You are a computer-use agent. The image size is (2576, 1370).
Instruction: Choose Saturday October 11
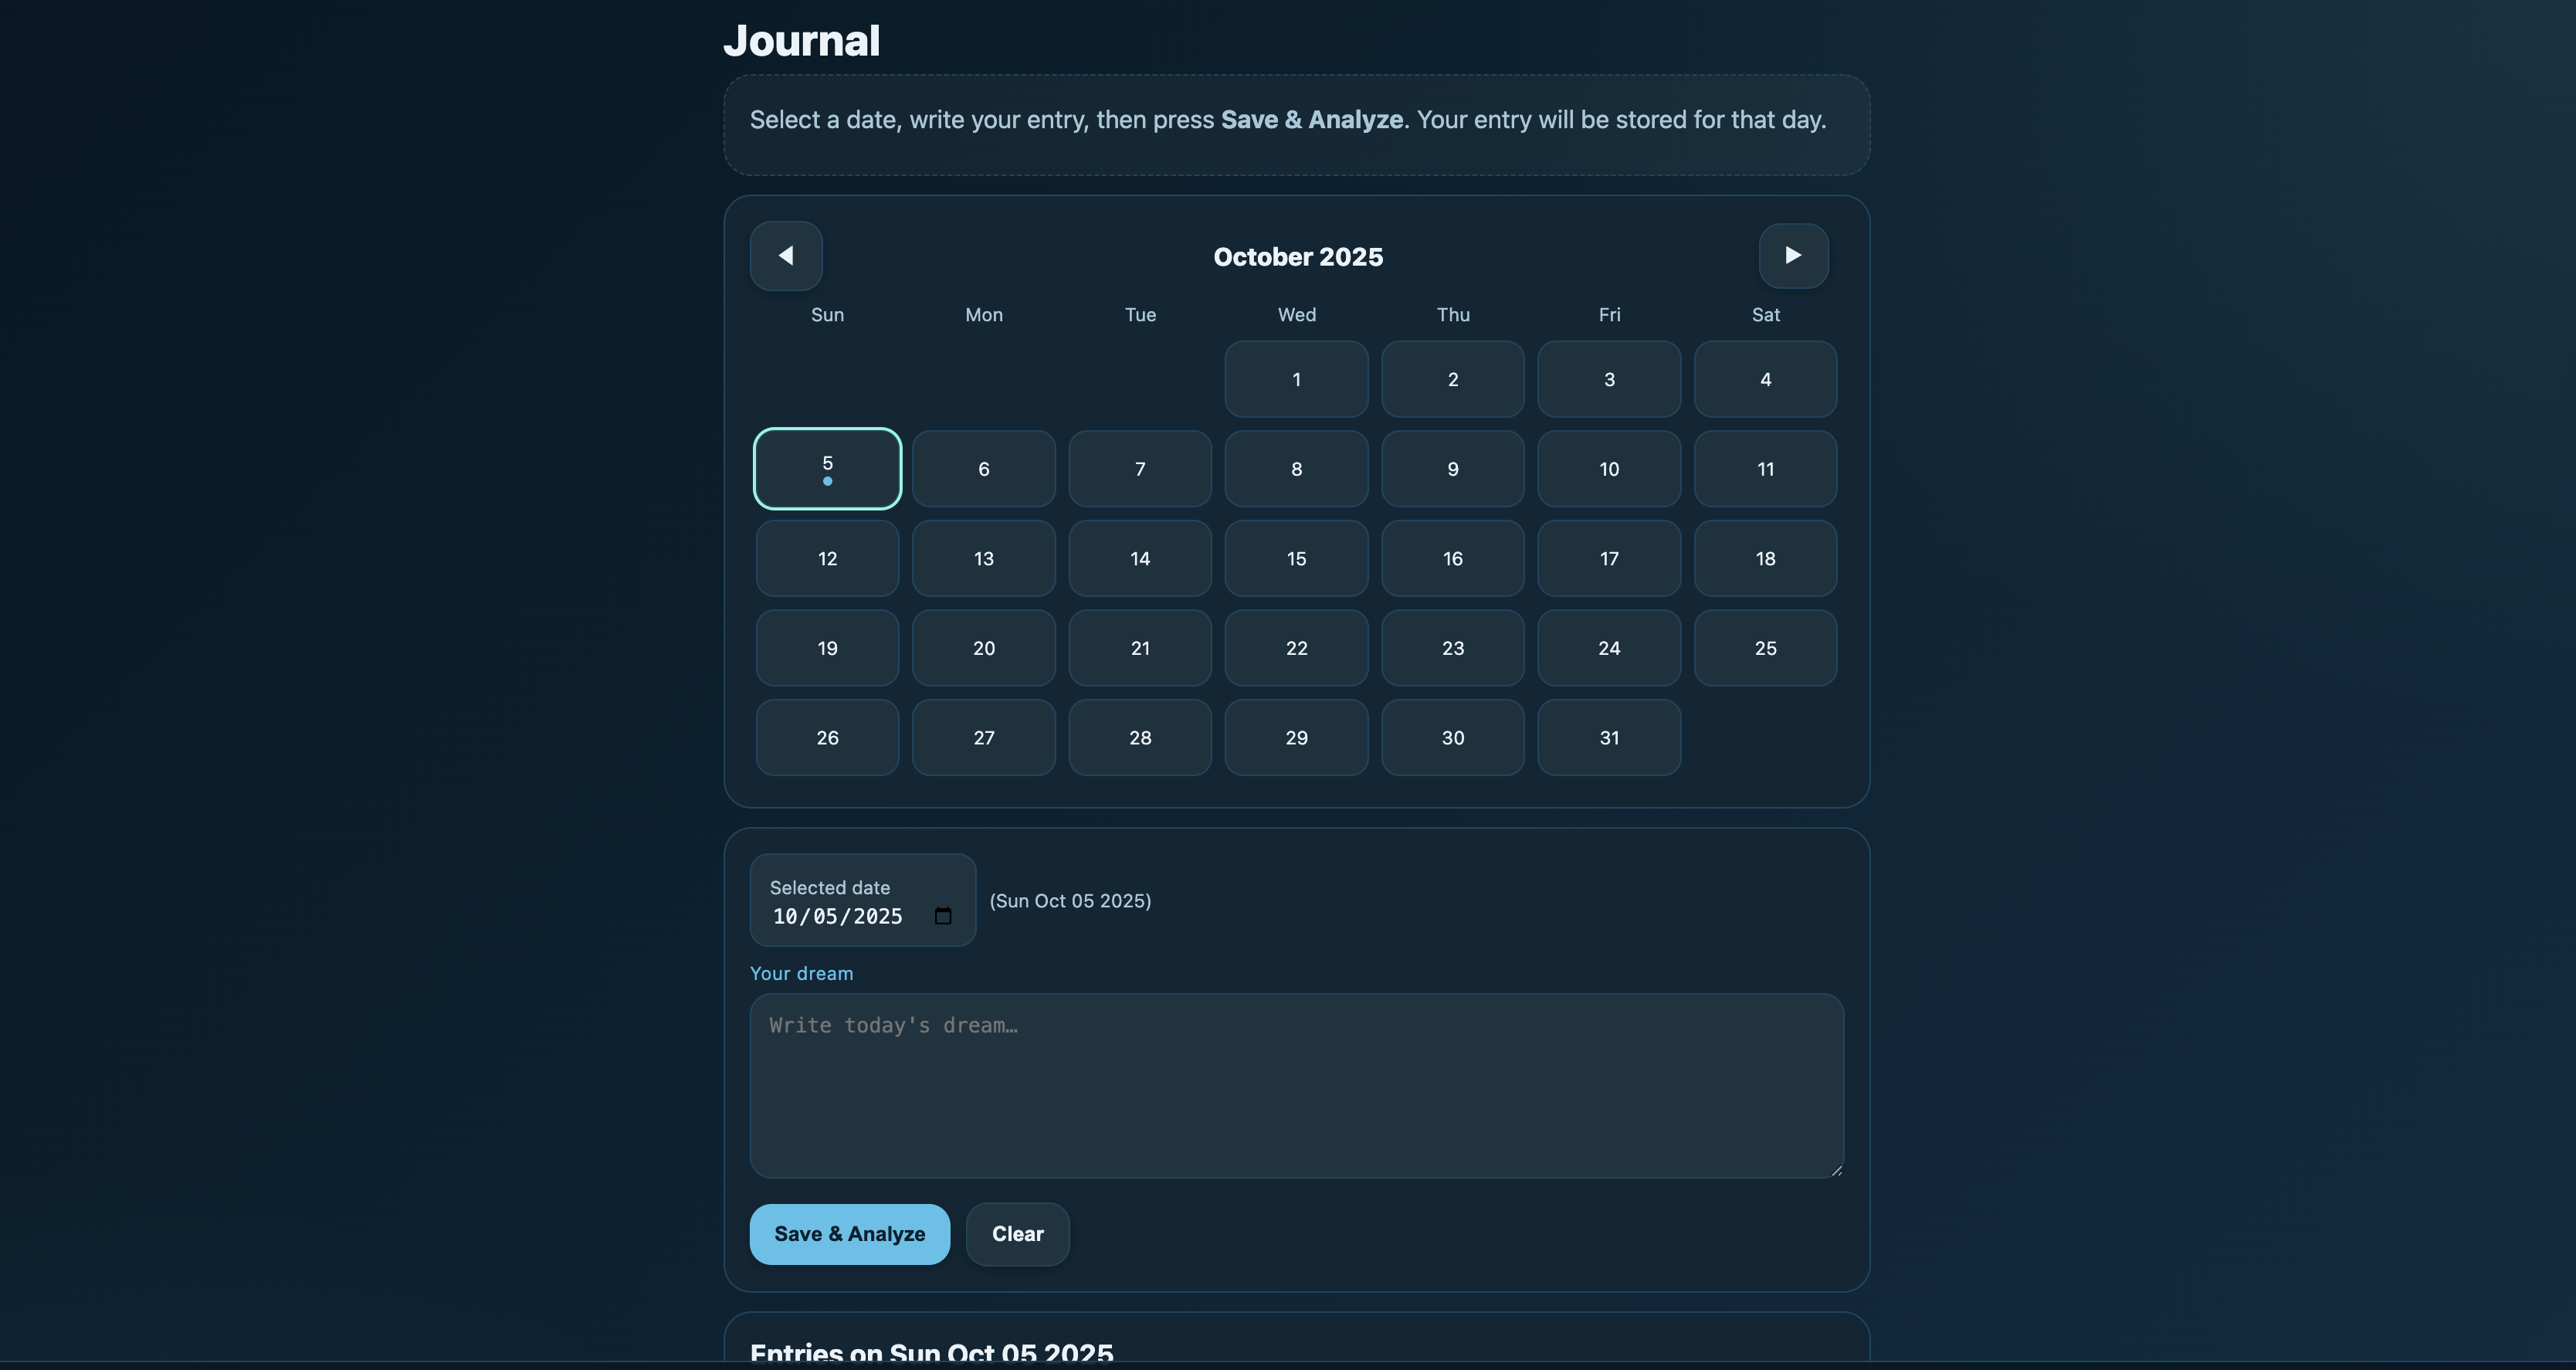(x=1765, y=469)
